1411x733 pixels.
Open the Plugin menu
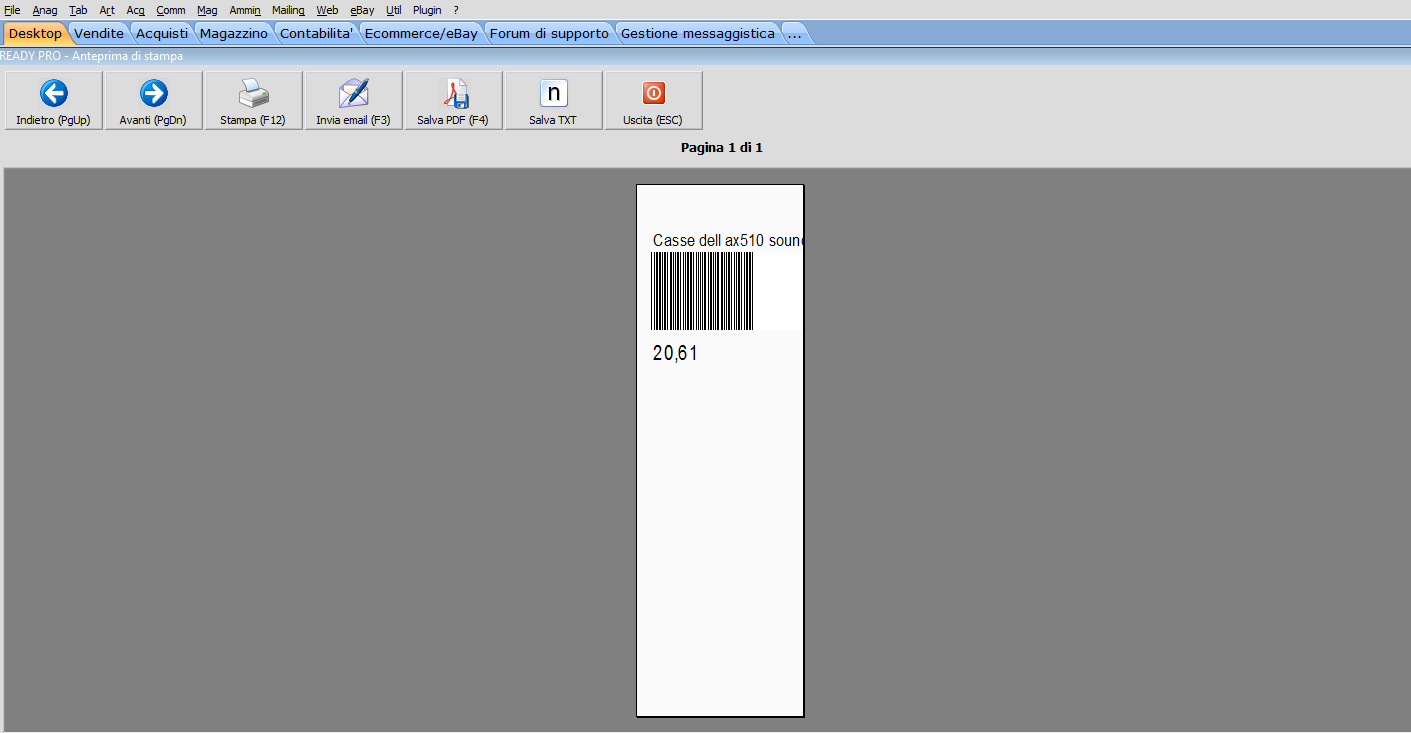(x=427, y=10)
